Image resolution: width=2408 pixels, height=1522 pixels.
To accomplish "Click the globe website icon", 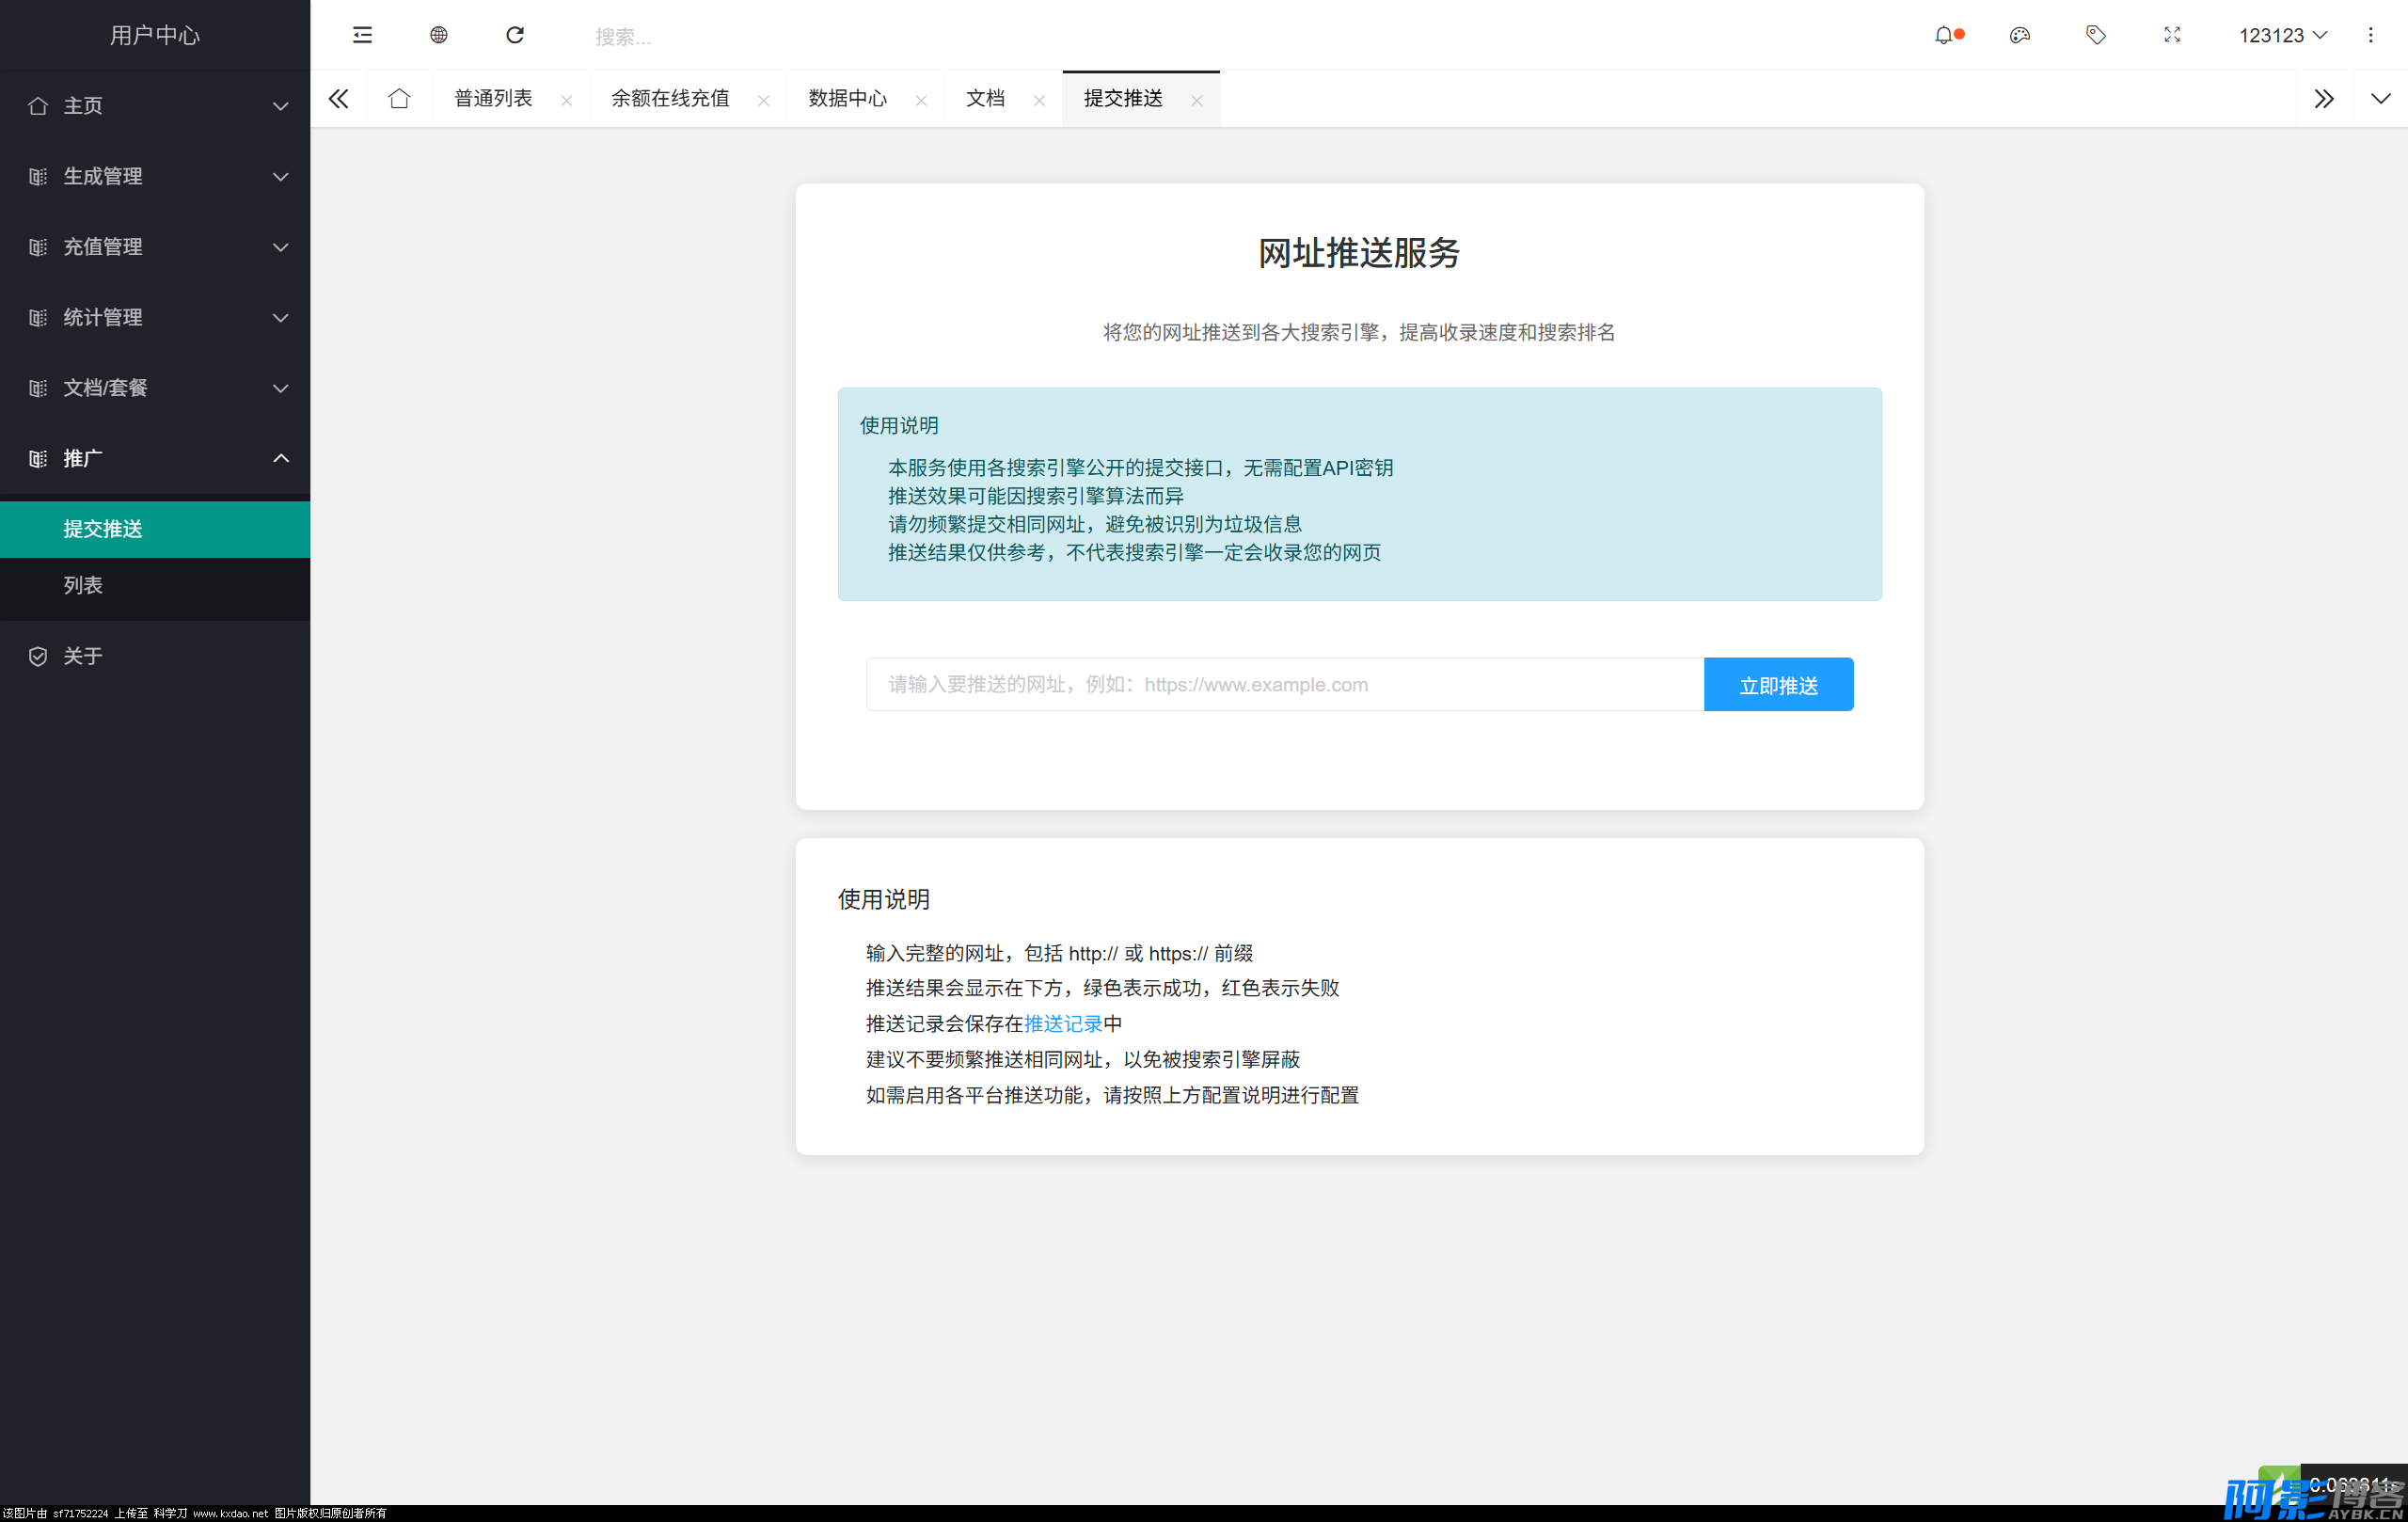I will [x=438, y=35].
